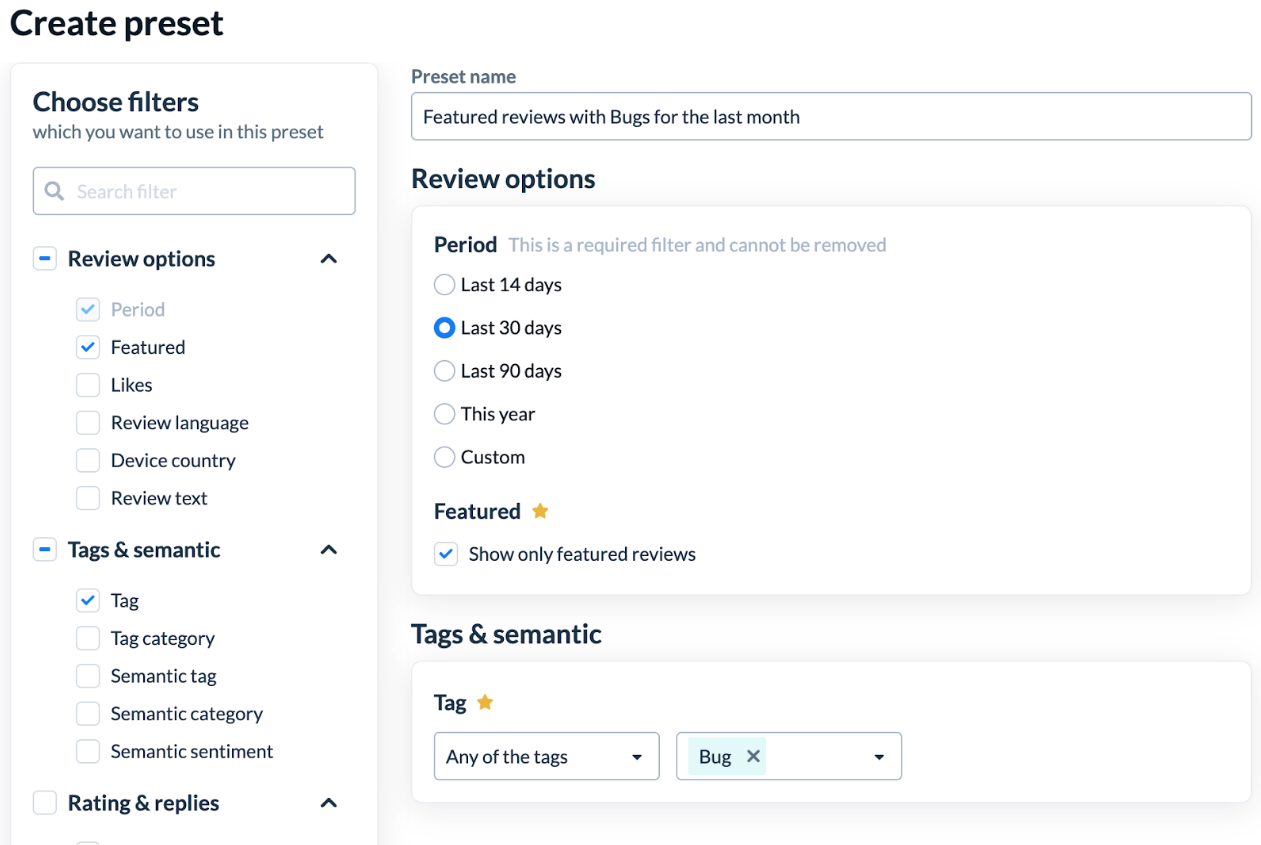Enable the Likes filter checkbox
This screenshot has width=1261, height=845.
click(88, 385)
